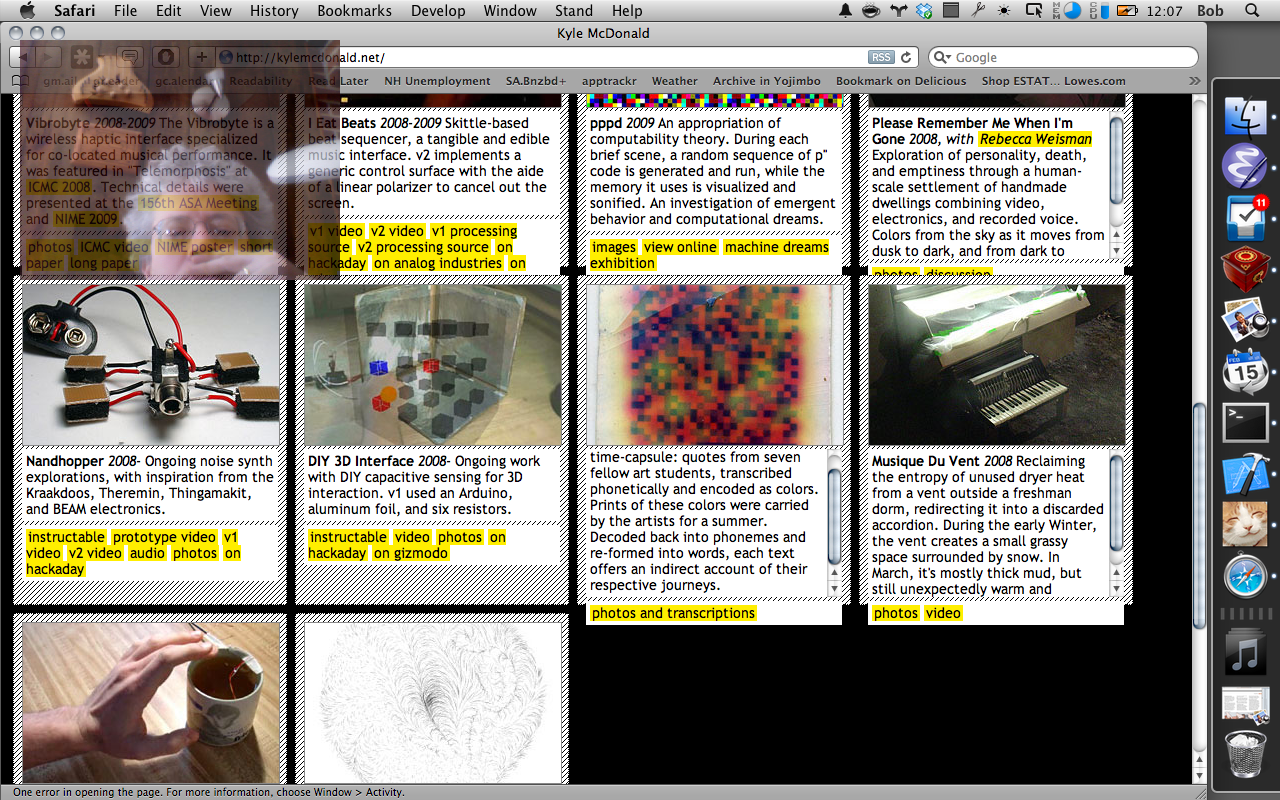Follow the "photos and transcriptions" link
1280x800 pixels.
click(x=673, y=613)
